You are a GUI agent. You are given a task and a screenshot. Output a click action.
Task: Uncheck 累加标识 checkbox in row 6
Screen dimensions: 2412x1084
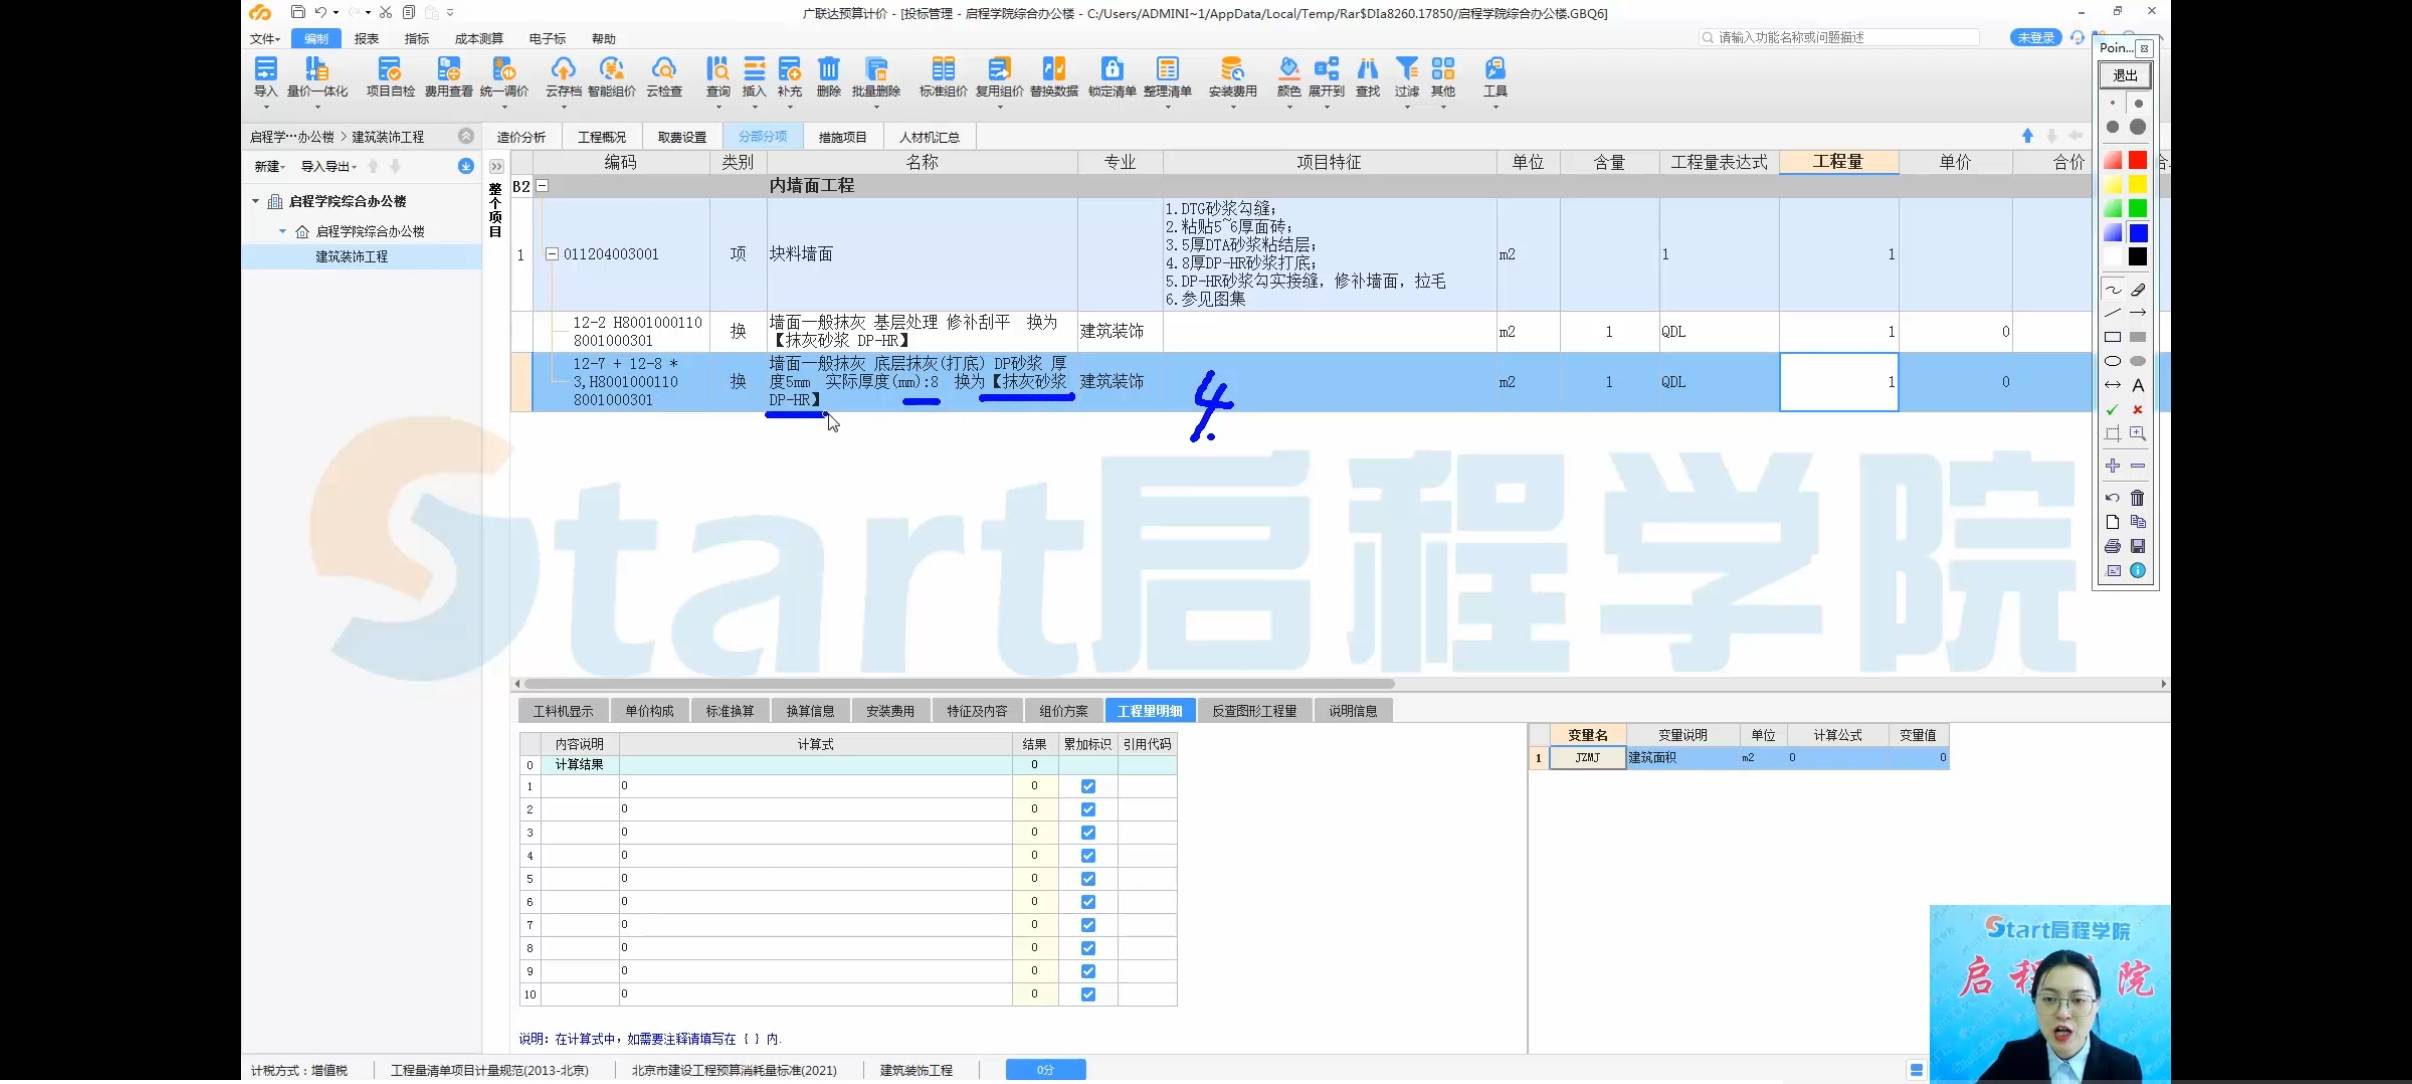pyautogui.click(x=1088, y=901)
